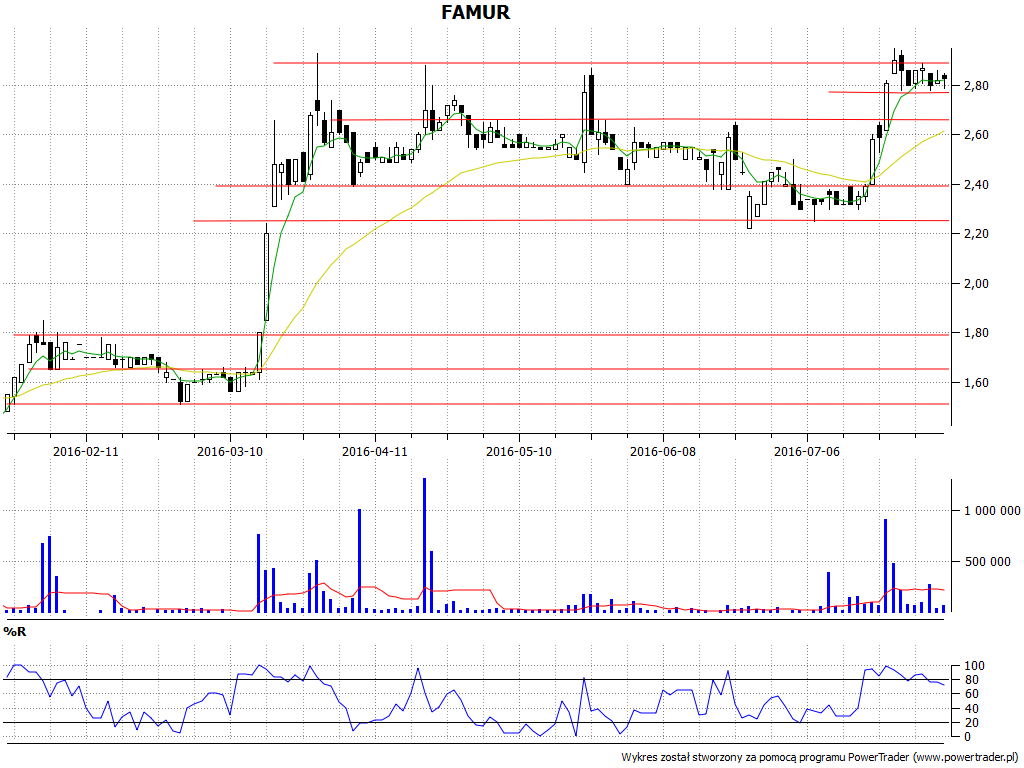Select the 2016-06-08 date label
Image resolution: width=1024 pixels, height=768 pixels.
(x=663, y=451)
